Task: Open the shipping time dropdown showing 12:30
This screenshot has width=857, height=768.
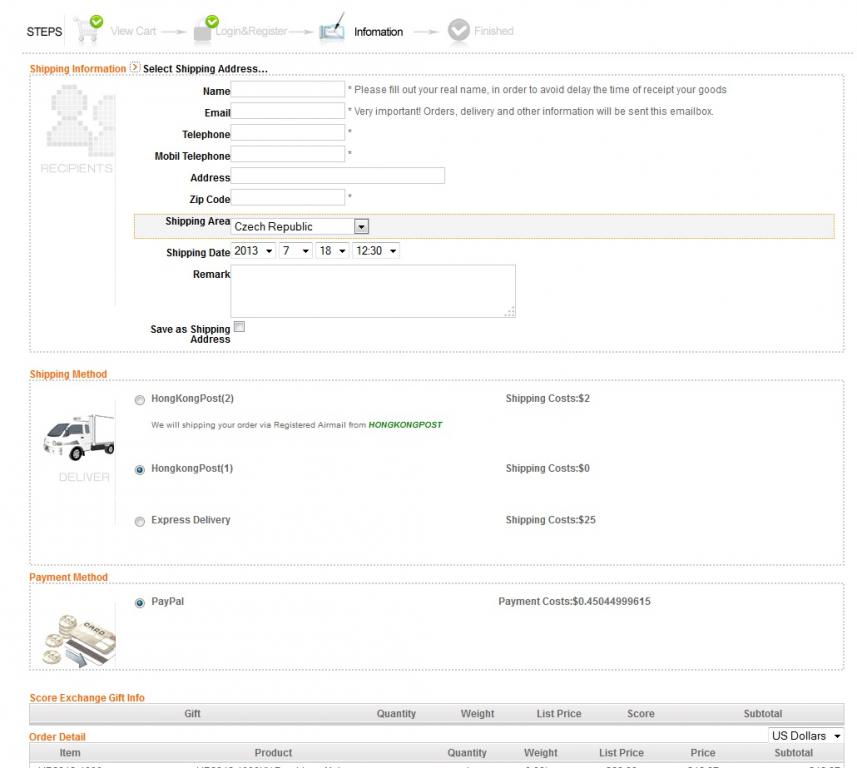Action: pyautogui.click(x=376, y=251)
